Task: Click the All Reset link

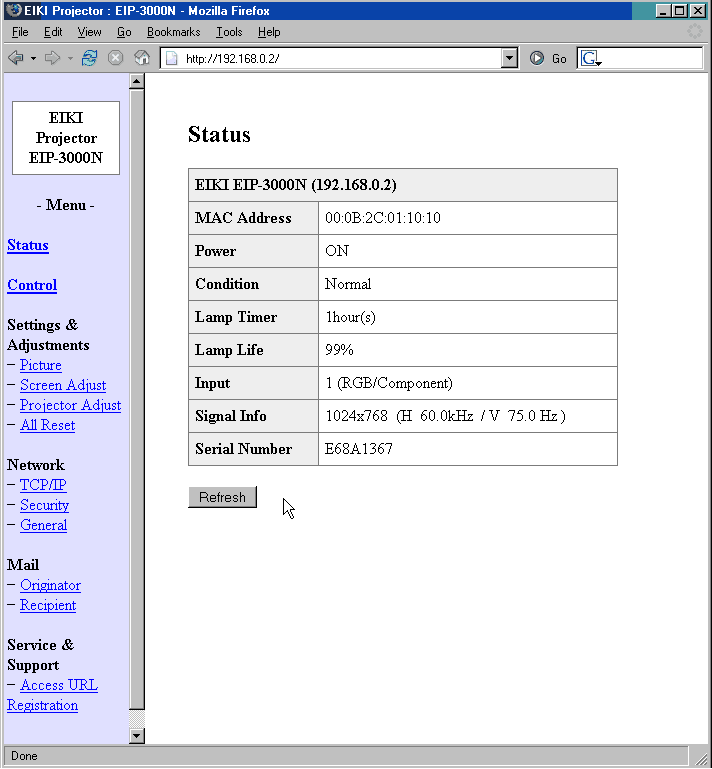Action: [48, 425]
